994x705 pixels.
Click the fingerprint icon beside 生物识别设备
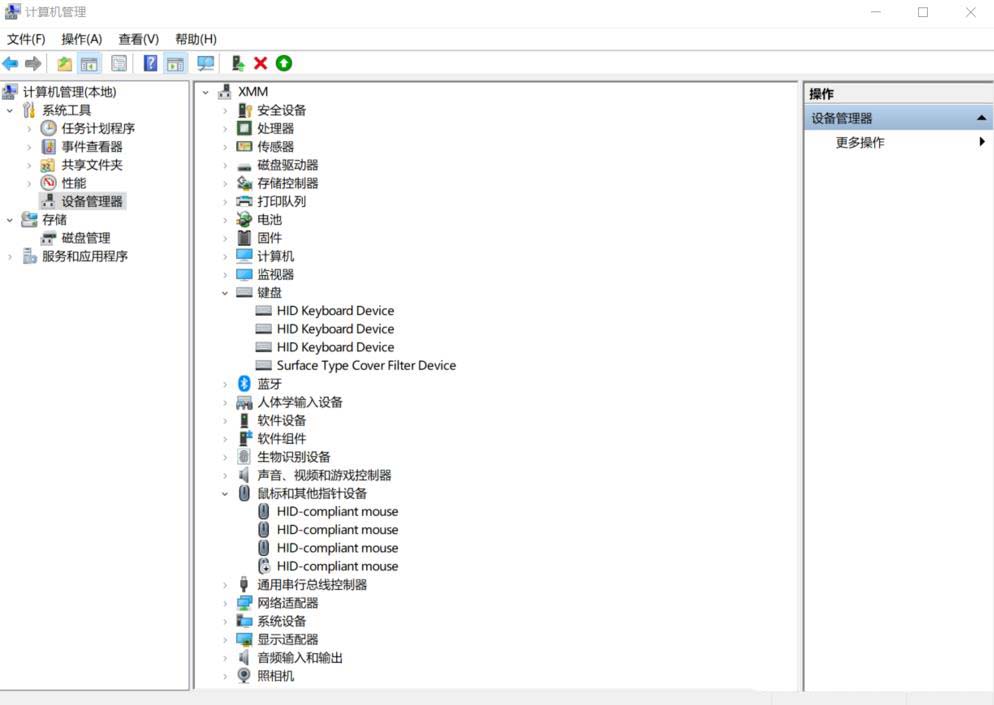point(244,456)
